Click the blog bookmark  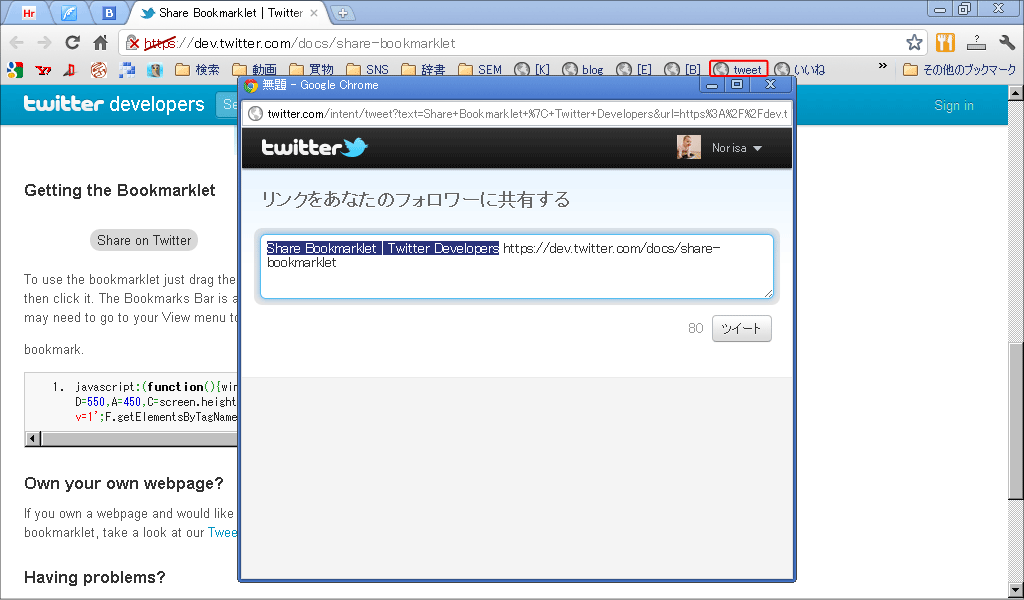[x=583, y=69]
